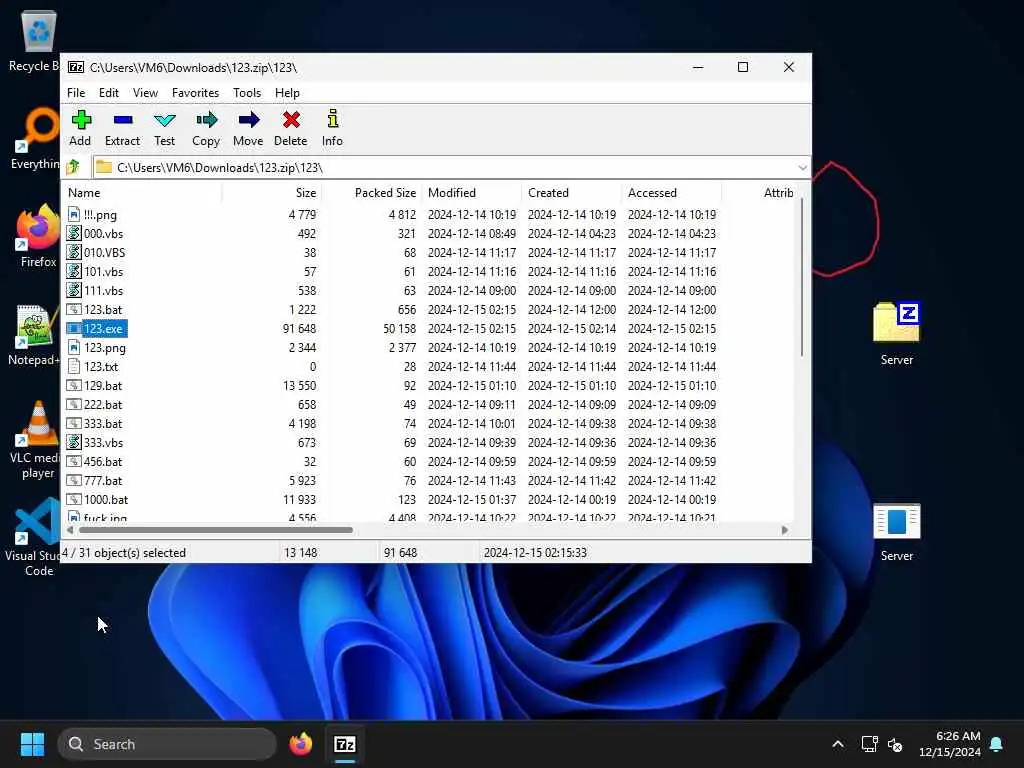Click the status bar selected objects text
Screen dimensions: 1024x768
[x=124, y=552]
